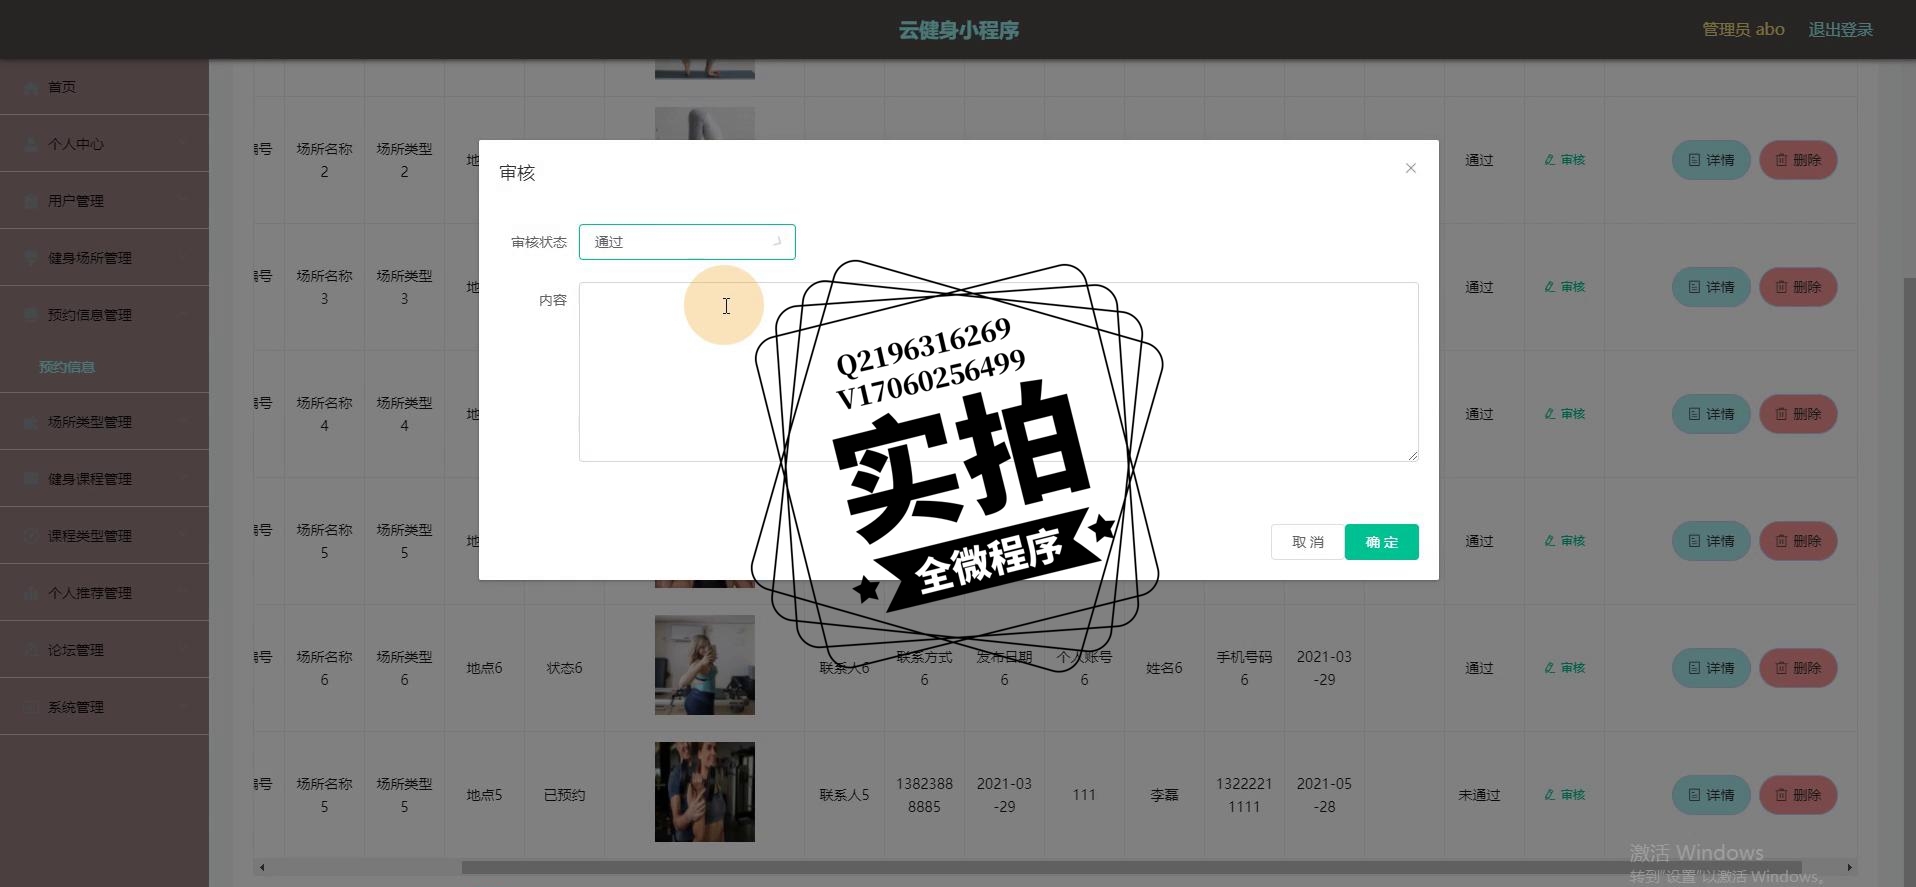Image resolution: width=1916 pixels, height=887 pixels.
Task: Click the icon beside 预约信息管理
Action: point(31,315)
